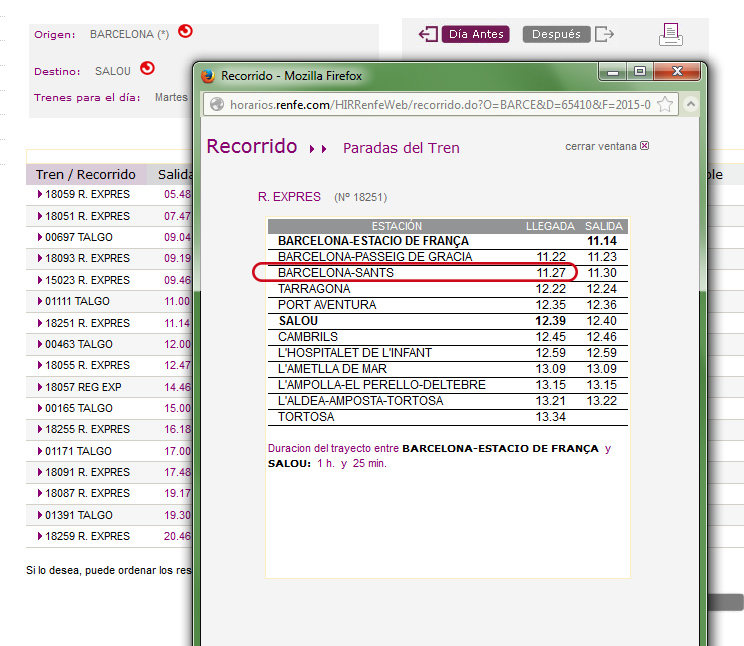Click the TORTOSA final station name

tap(306, 417)
